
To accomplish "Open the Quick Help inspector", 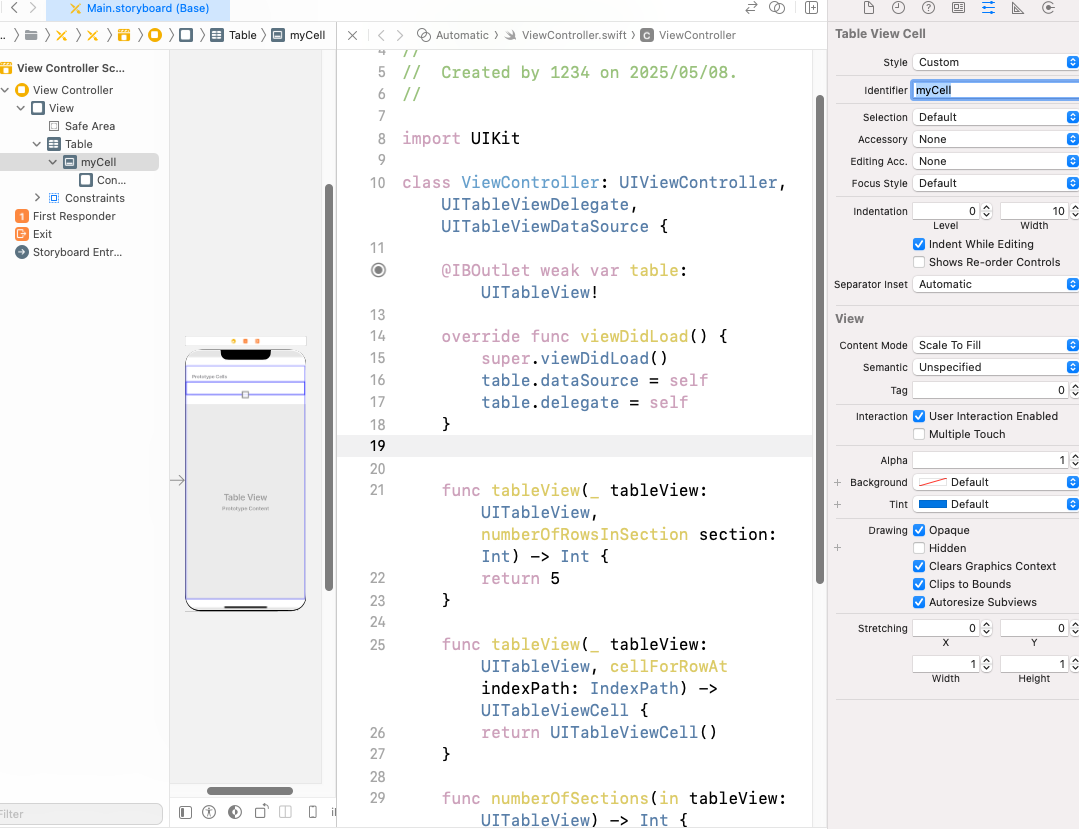I will tap(928, 8).
